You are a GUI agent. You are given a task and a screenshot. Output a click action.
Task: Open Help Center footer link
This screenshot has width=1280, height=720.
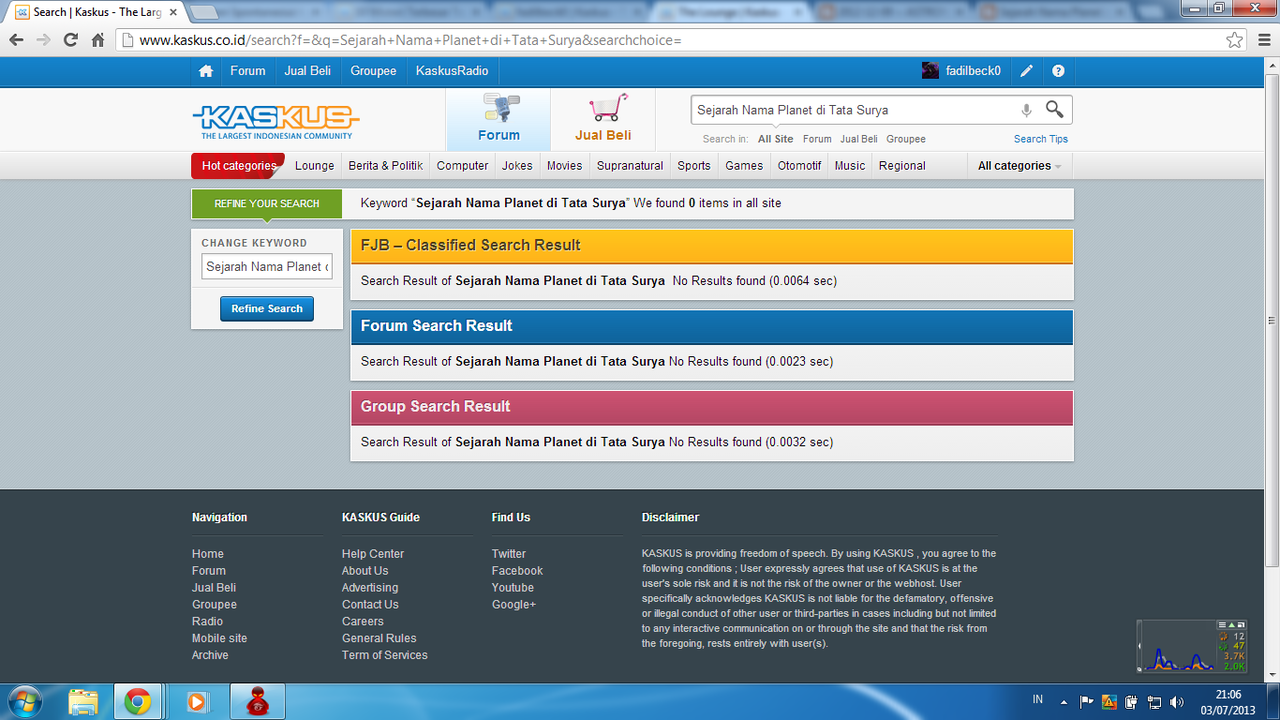click(x=373, y=554)
